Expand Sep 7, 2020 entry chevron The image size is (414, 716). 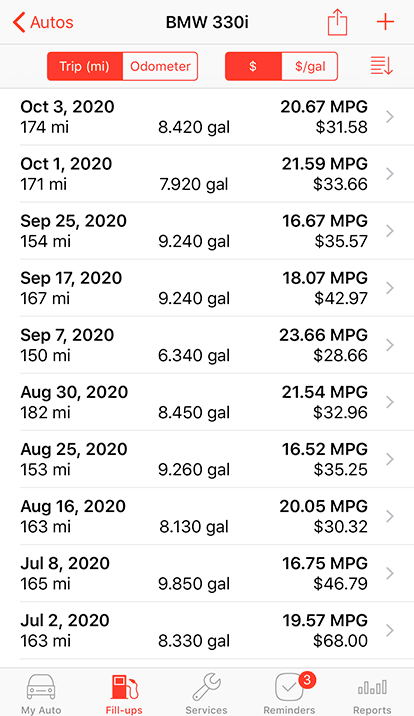pos(389,345)
